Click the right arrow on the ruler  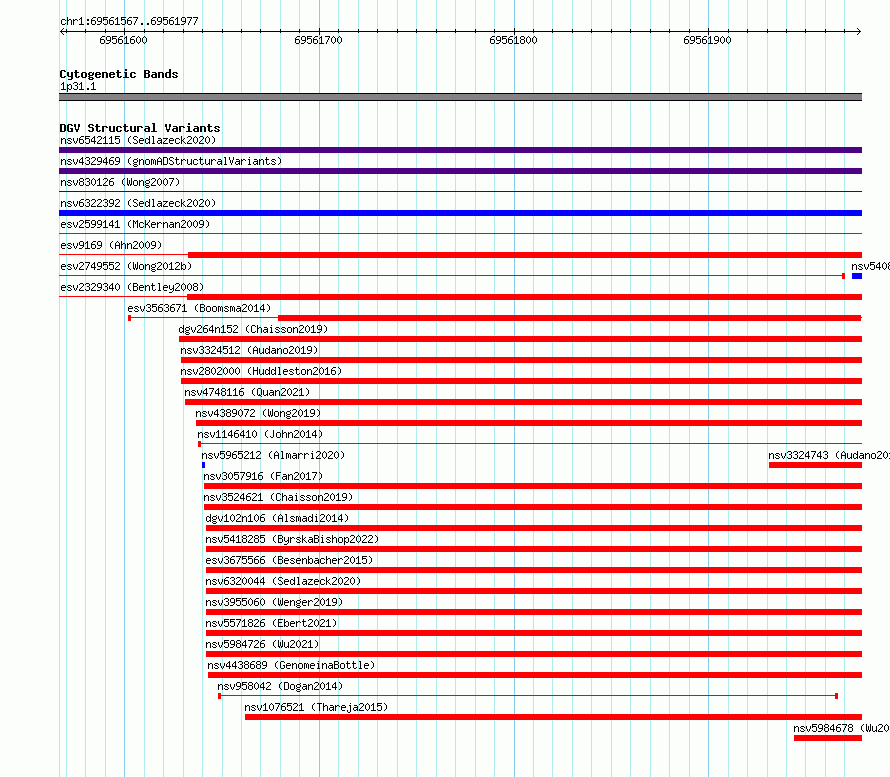tap(858, 31)
